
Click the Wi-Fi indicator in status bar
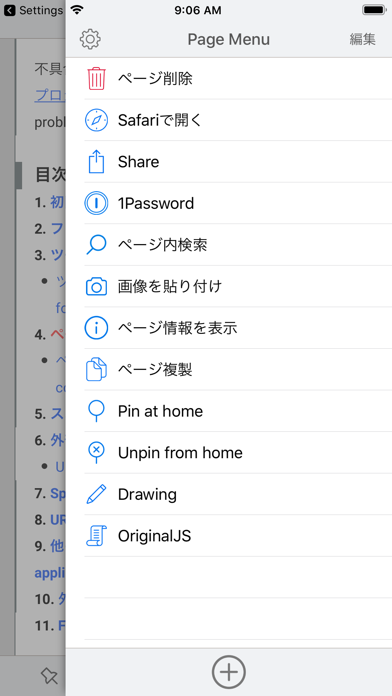[x=77, y=10]
